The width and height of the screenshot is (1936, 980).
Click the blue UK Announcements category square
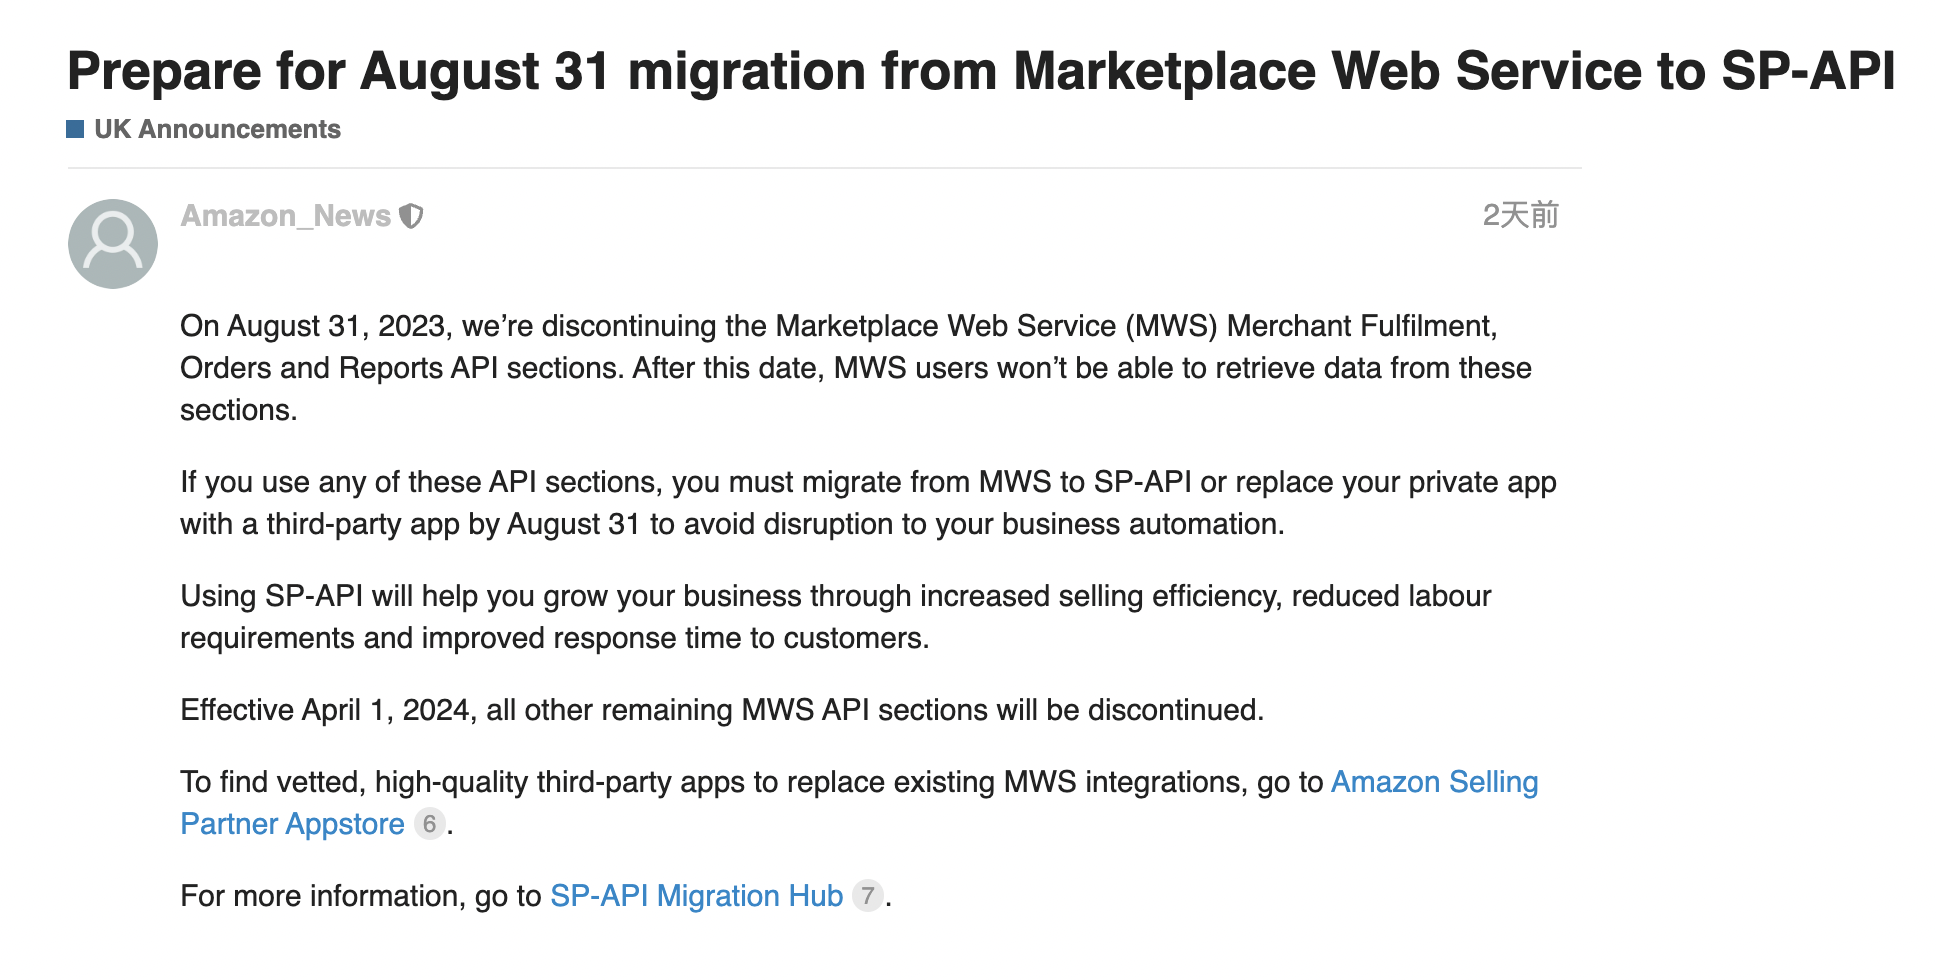point(75,129)
